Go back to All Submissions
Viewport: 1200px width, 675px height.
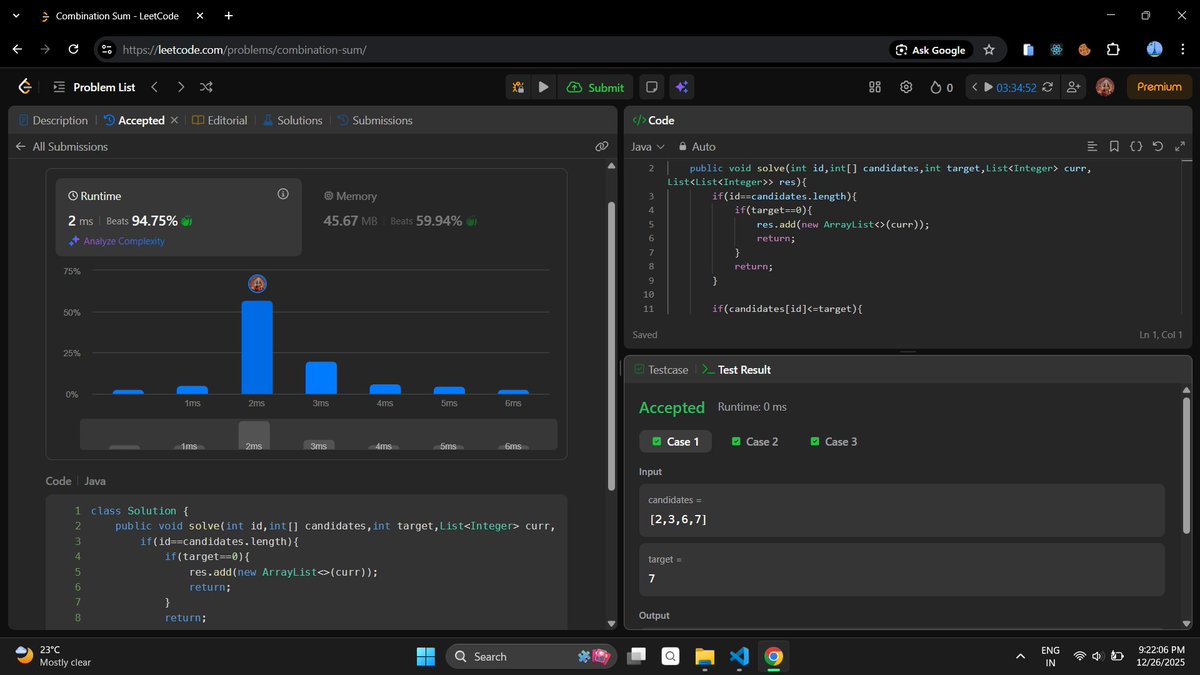[61, 146]
